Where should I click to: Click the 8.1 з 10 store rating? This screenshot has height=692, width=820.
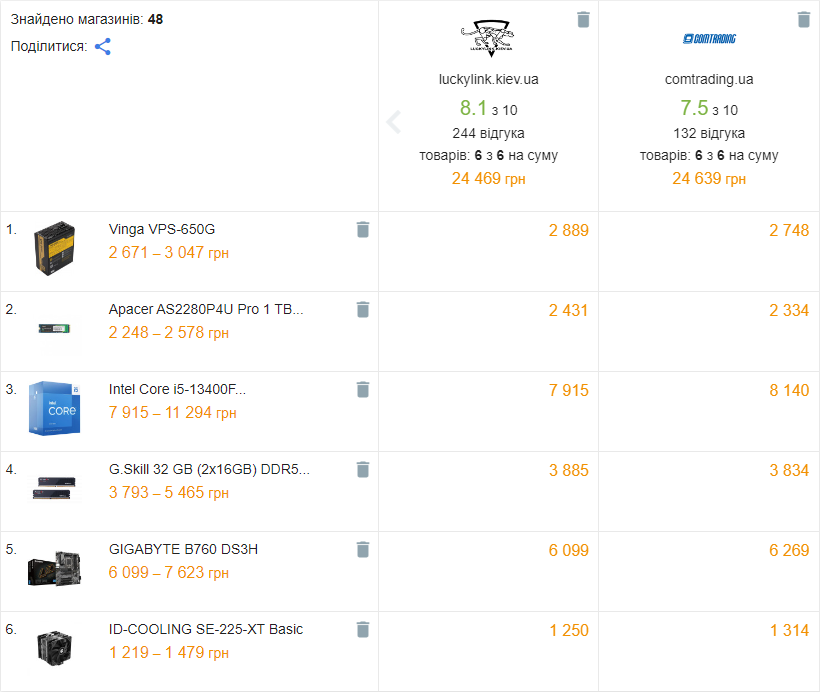[488, 108]
